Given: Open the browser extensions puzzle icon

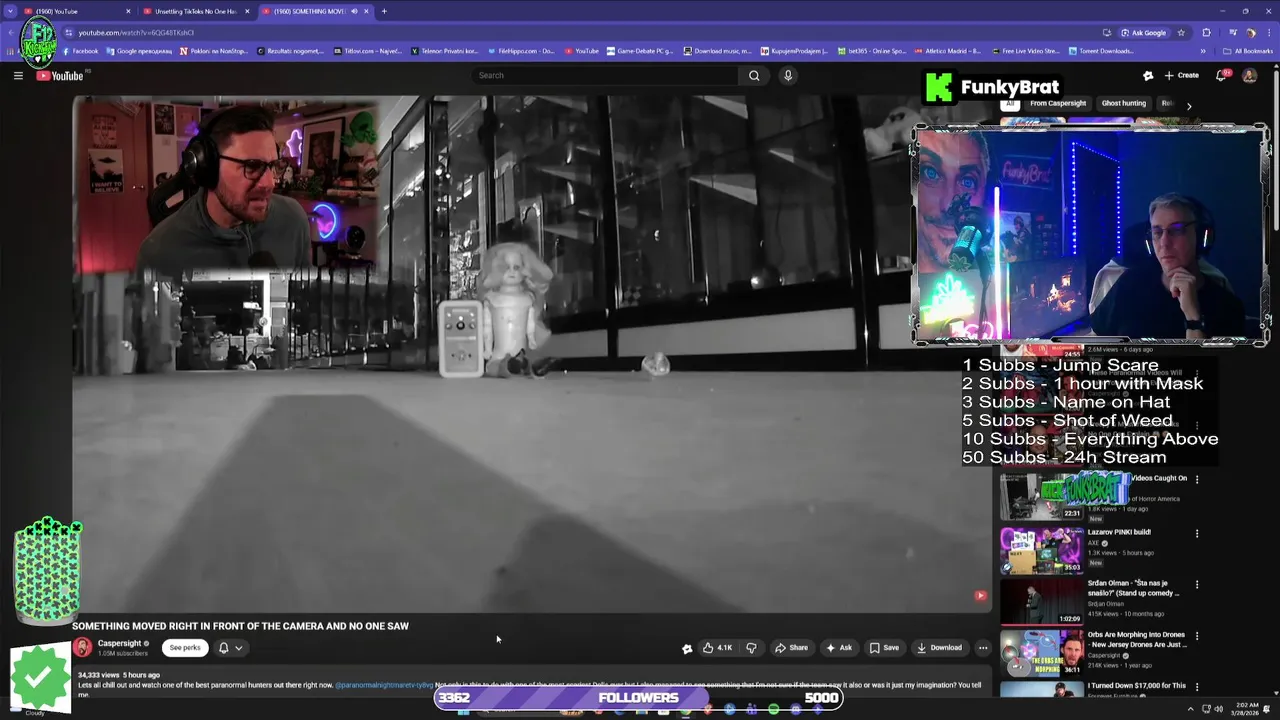Looking at the screenshot, I should pyautogui.click(x=1206, y=32).
